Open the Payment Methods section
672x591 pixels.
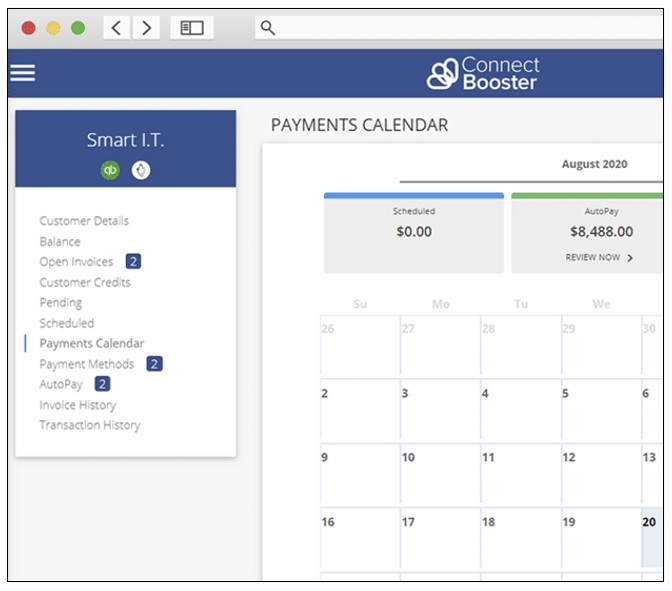pos(86,364)
